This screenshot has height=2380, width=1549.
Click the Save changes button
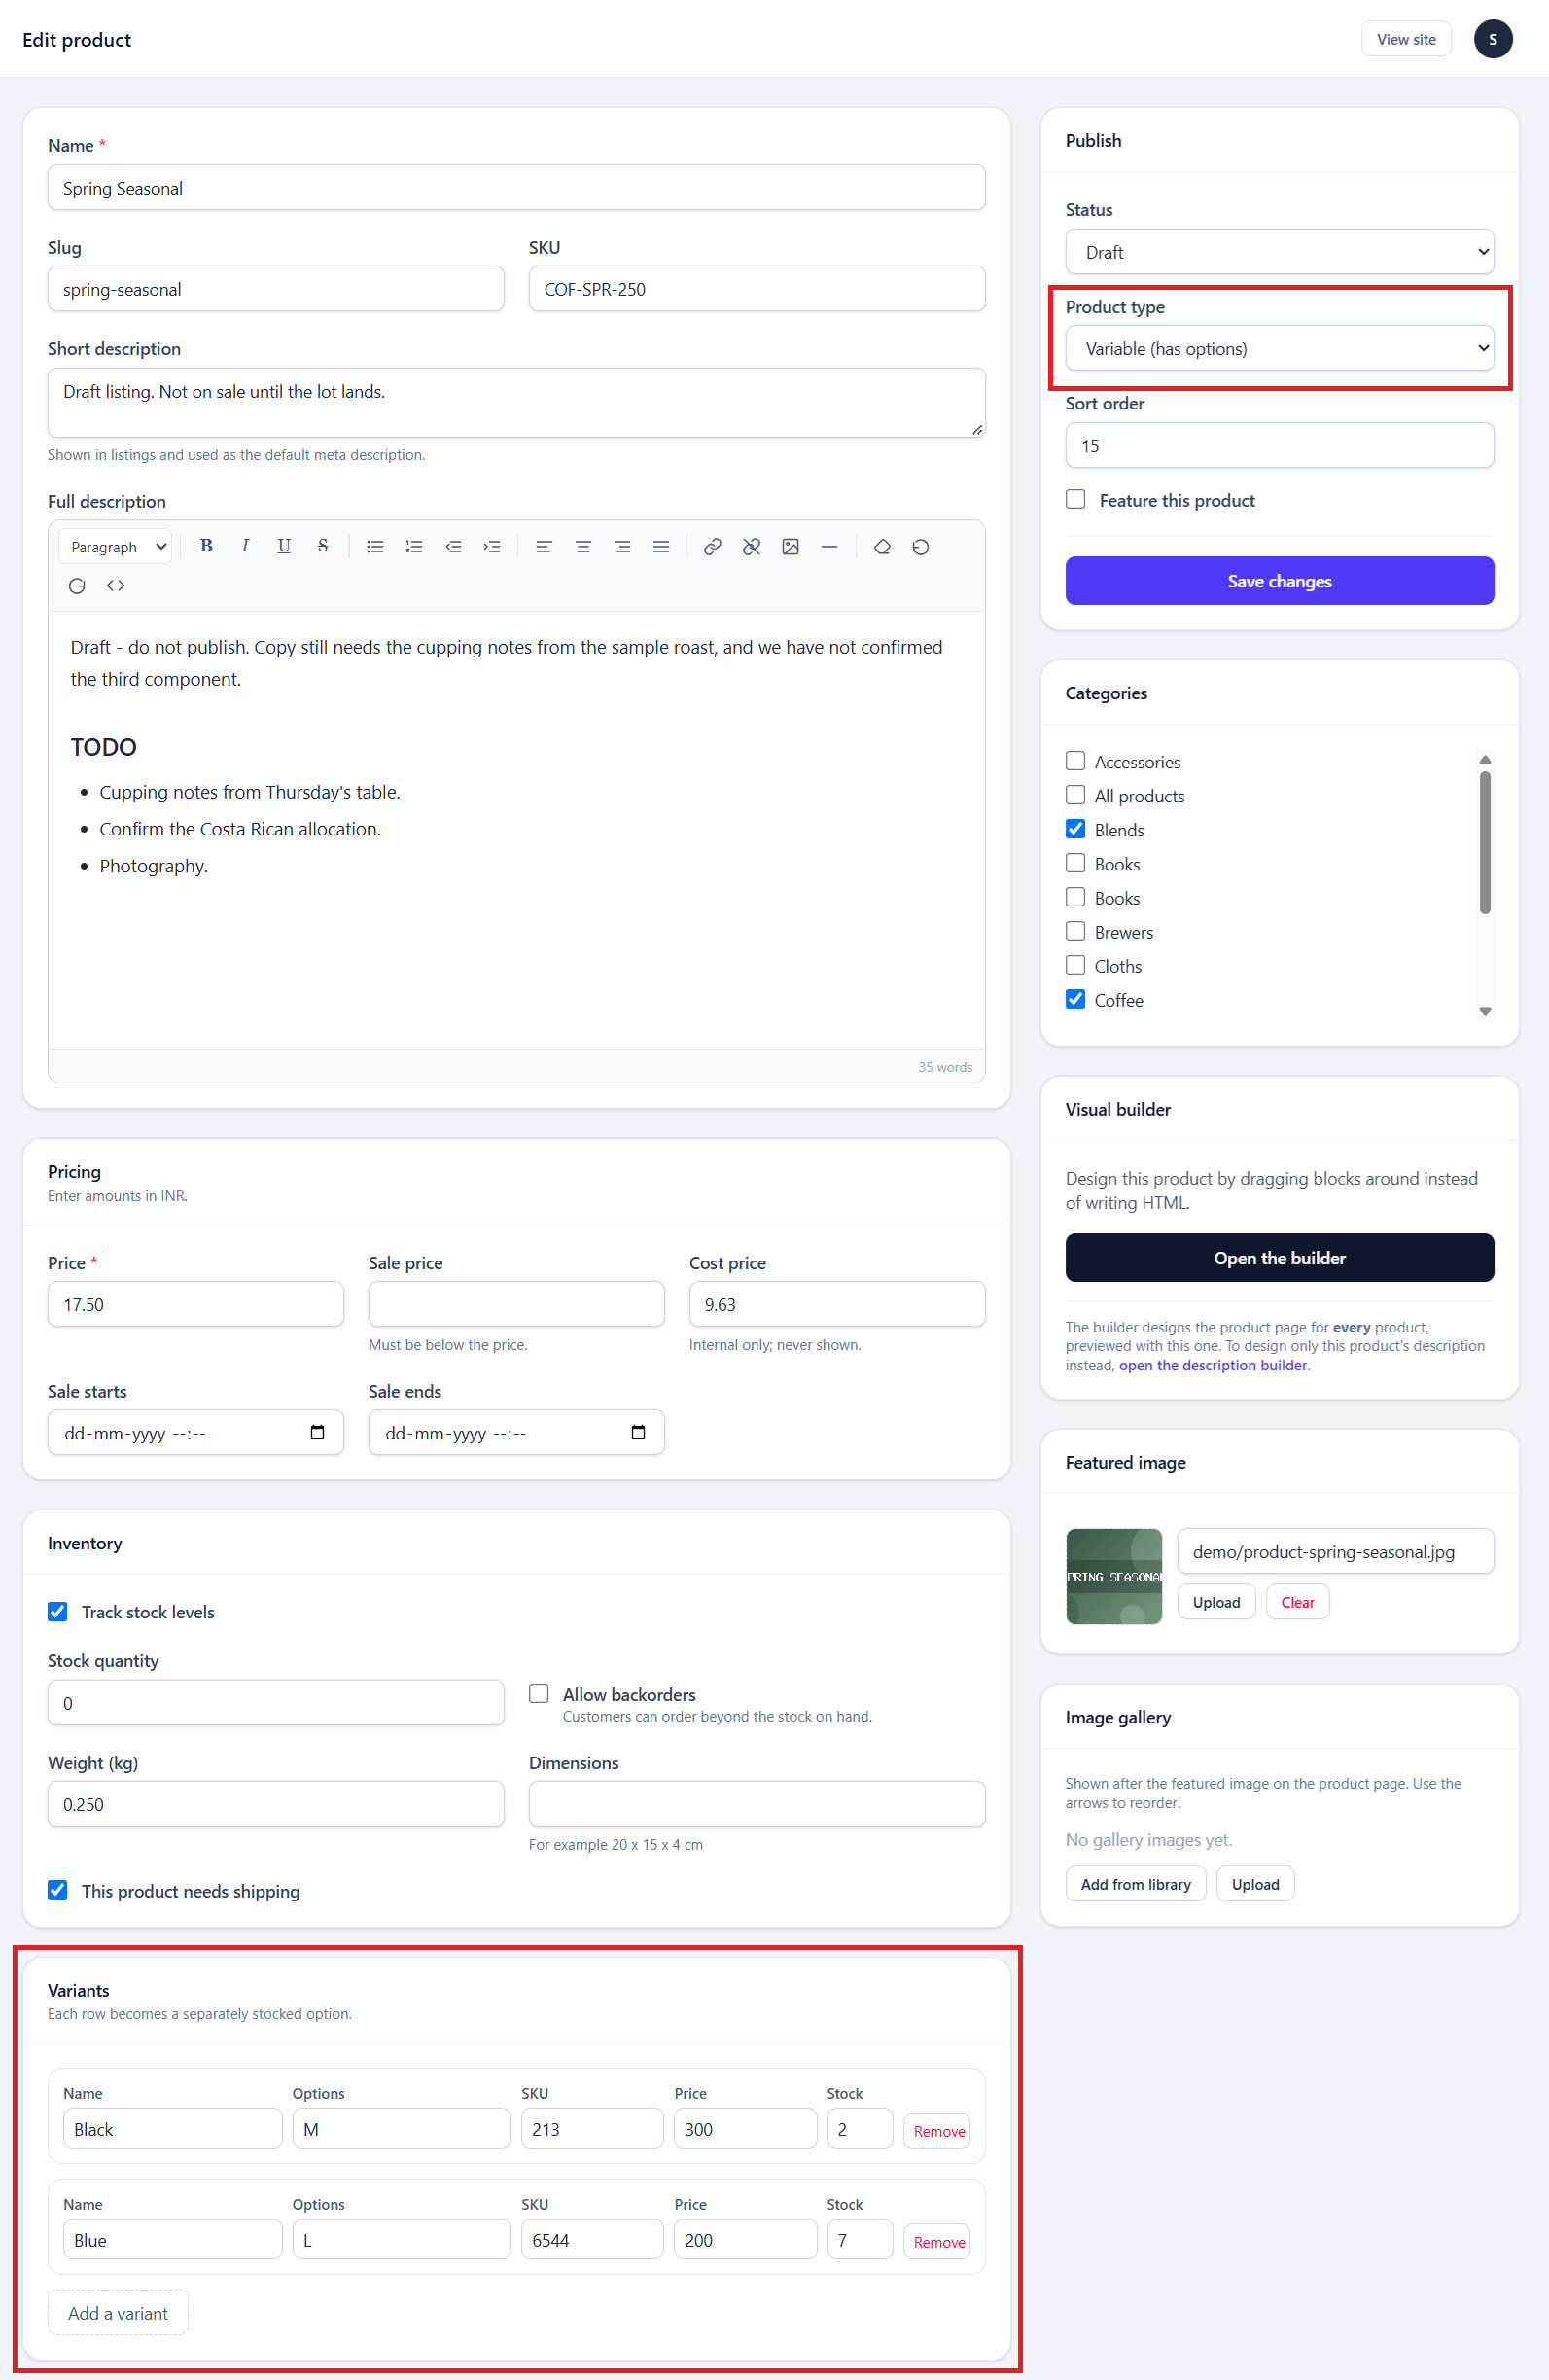coord(1279,581)
